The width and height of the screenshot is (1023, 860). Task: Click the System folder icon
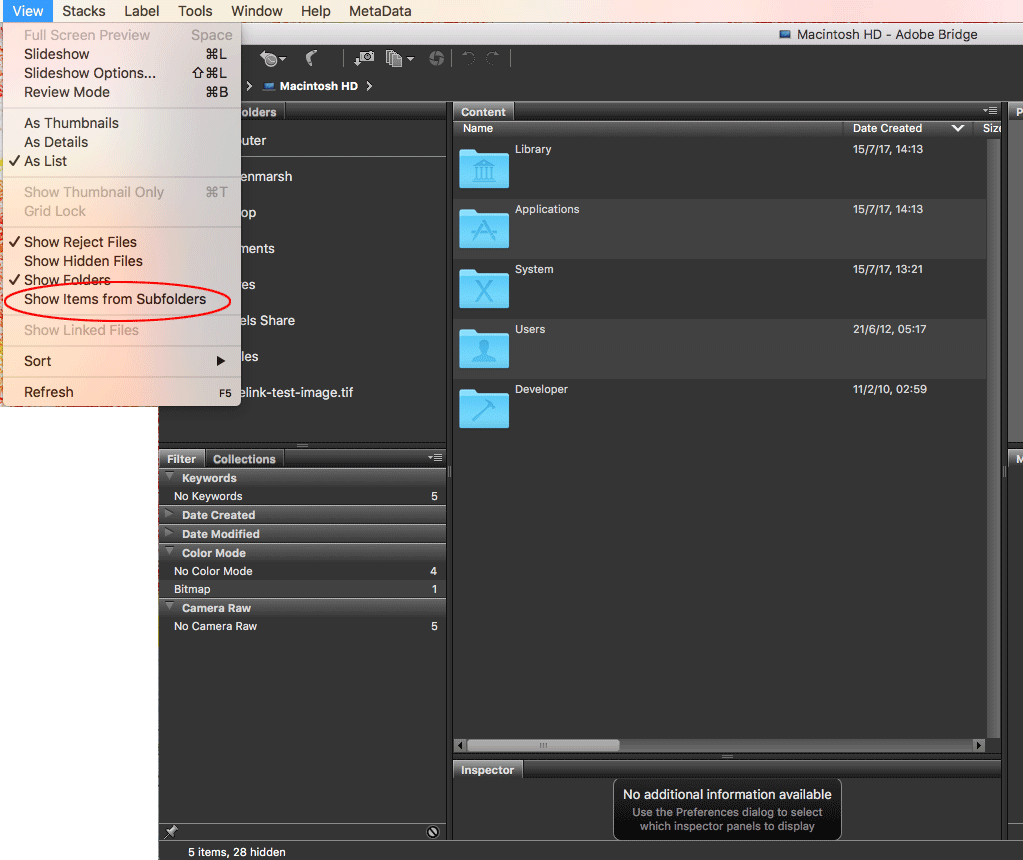(x=483, y=289)
